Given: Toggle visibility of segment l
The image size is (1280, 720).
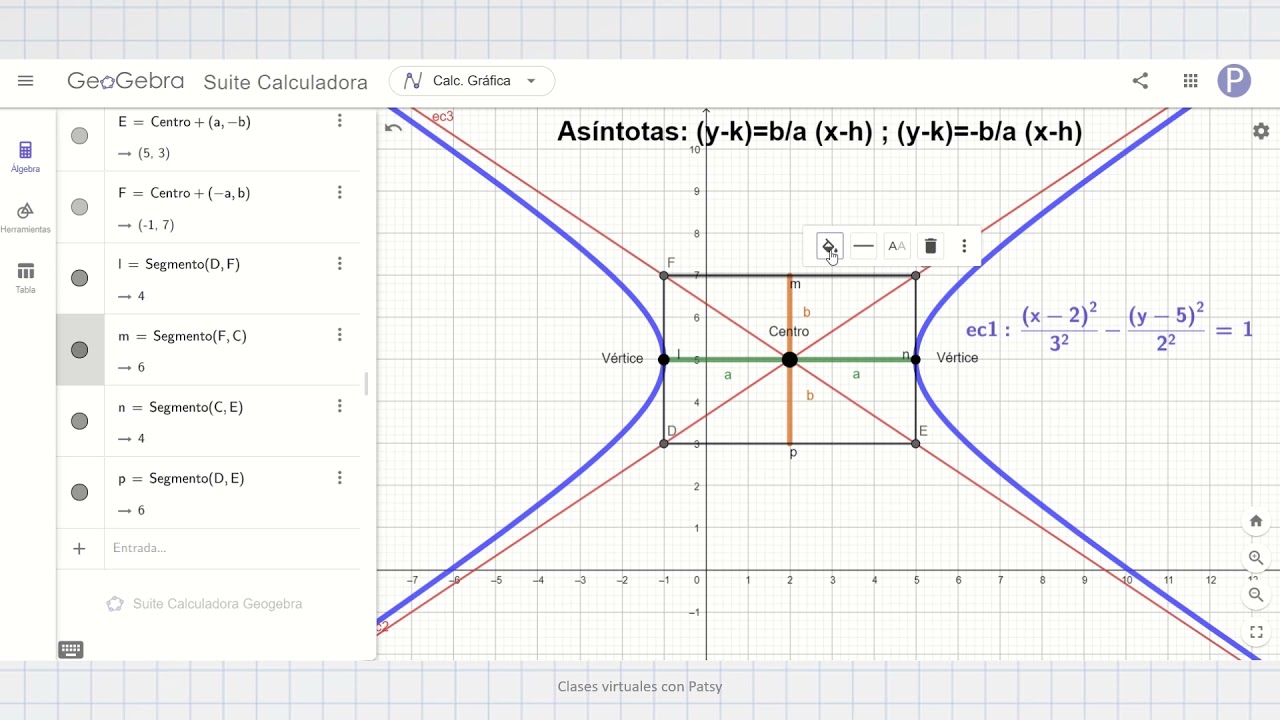Looking at the screenshot, I should pyautogui.click(x=80, y=278).
